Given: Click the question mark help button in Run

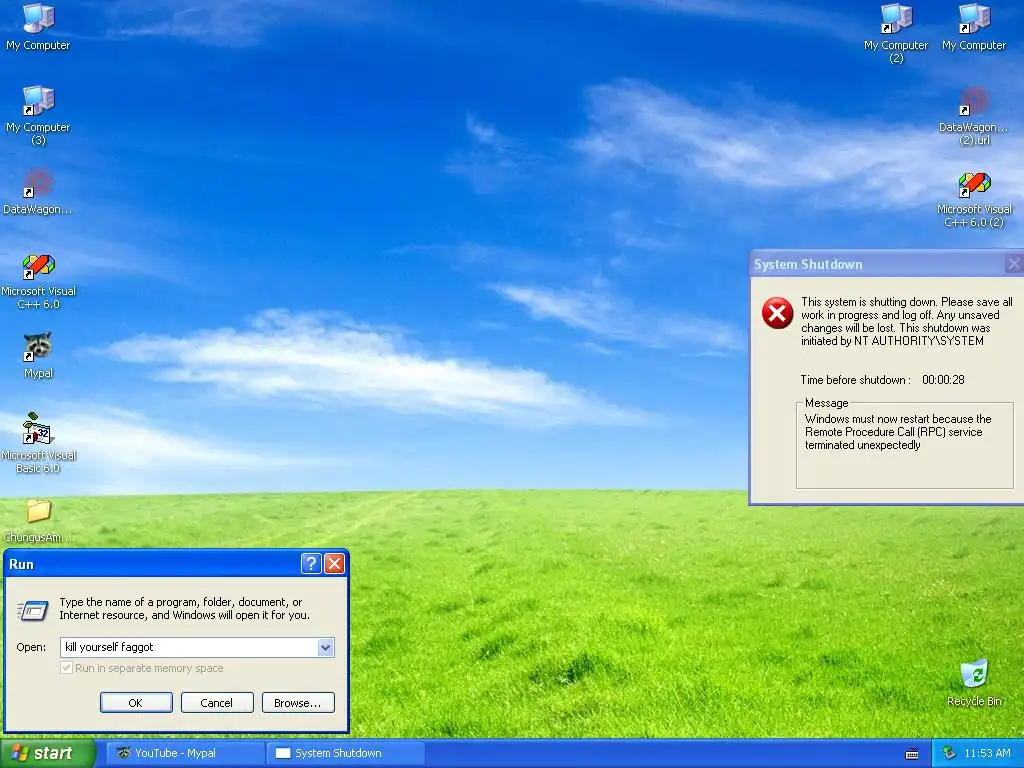Looking at the screenshot, I should 311,563.
